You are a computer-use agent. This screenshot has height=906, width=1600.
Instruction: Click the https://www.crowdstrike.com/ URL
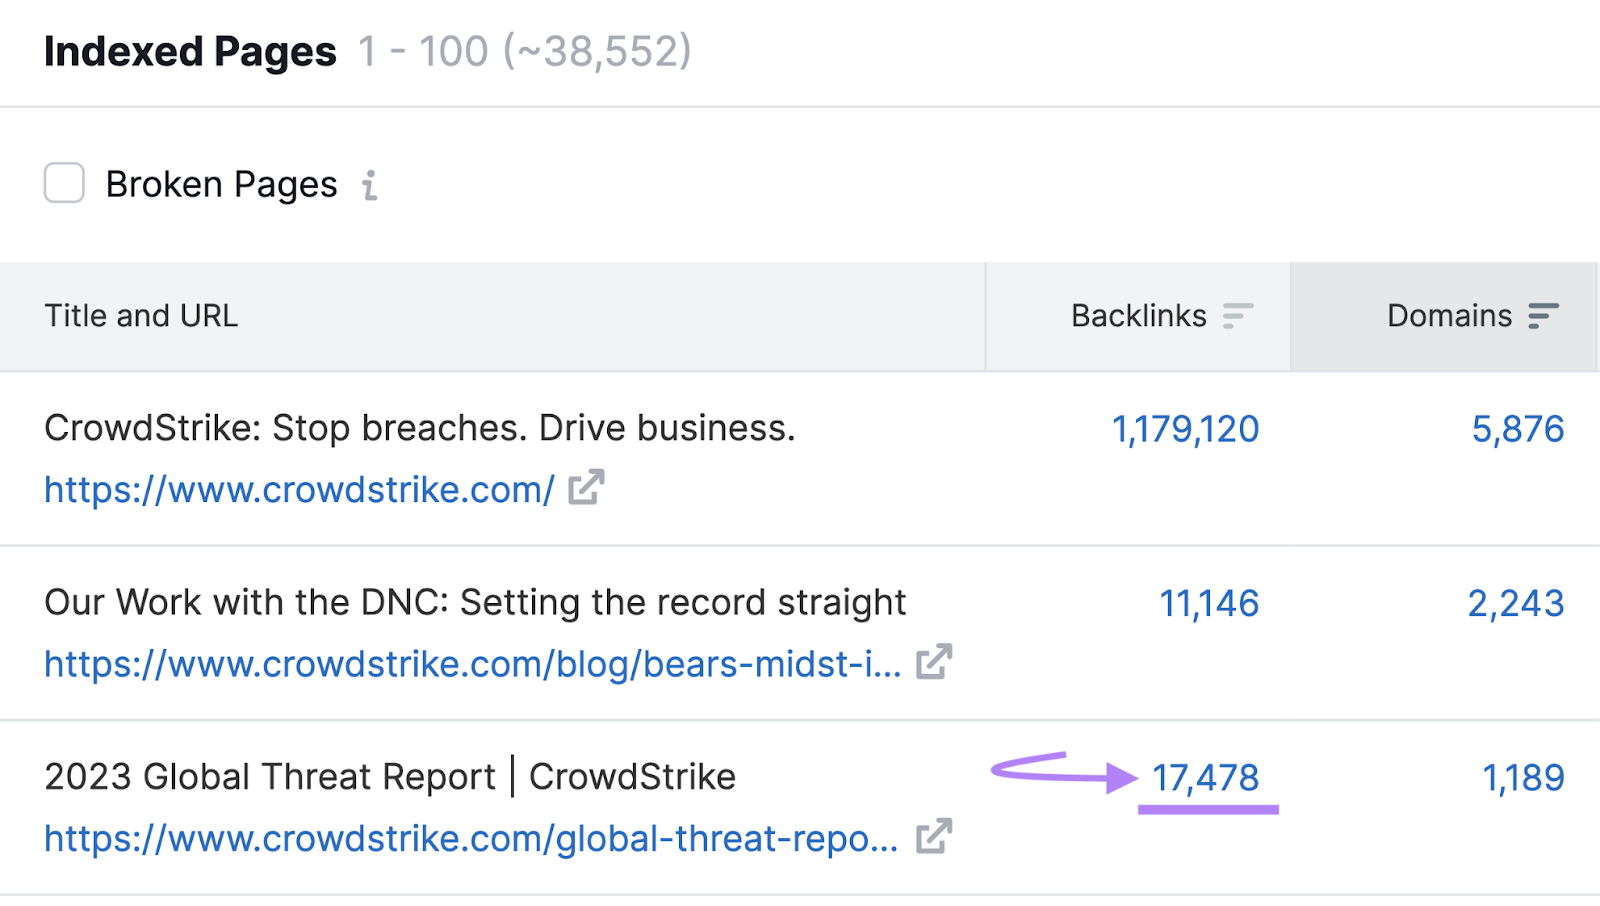(x=297, y=489)
